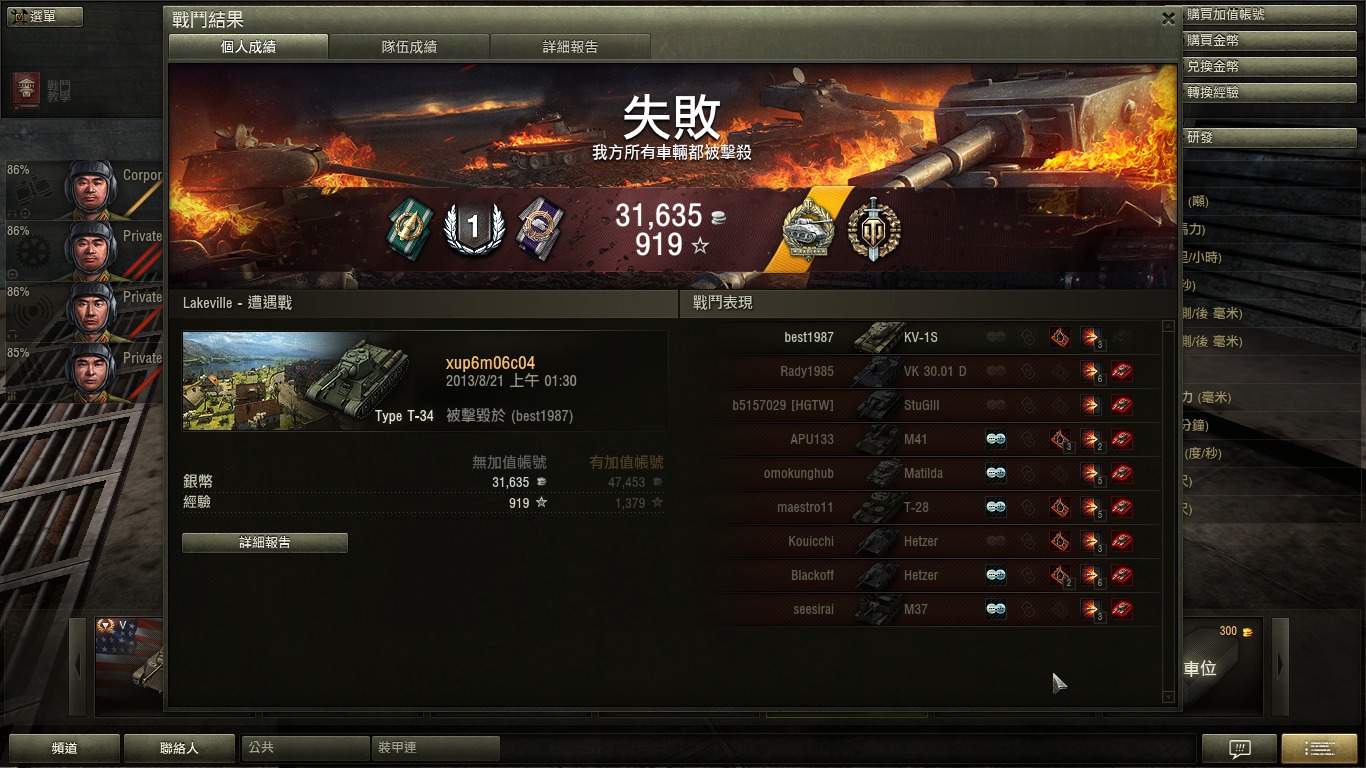Image resolution: width=1366 pixels, height=768 pixels.
Task: Click the right arrow of the tank carousel
Action: pyautogui.click(x=1280, y=666)
